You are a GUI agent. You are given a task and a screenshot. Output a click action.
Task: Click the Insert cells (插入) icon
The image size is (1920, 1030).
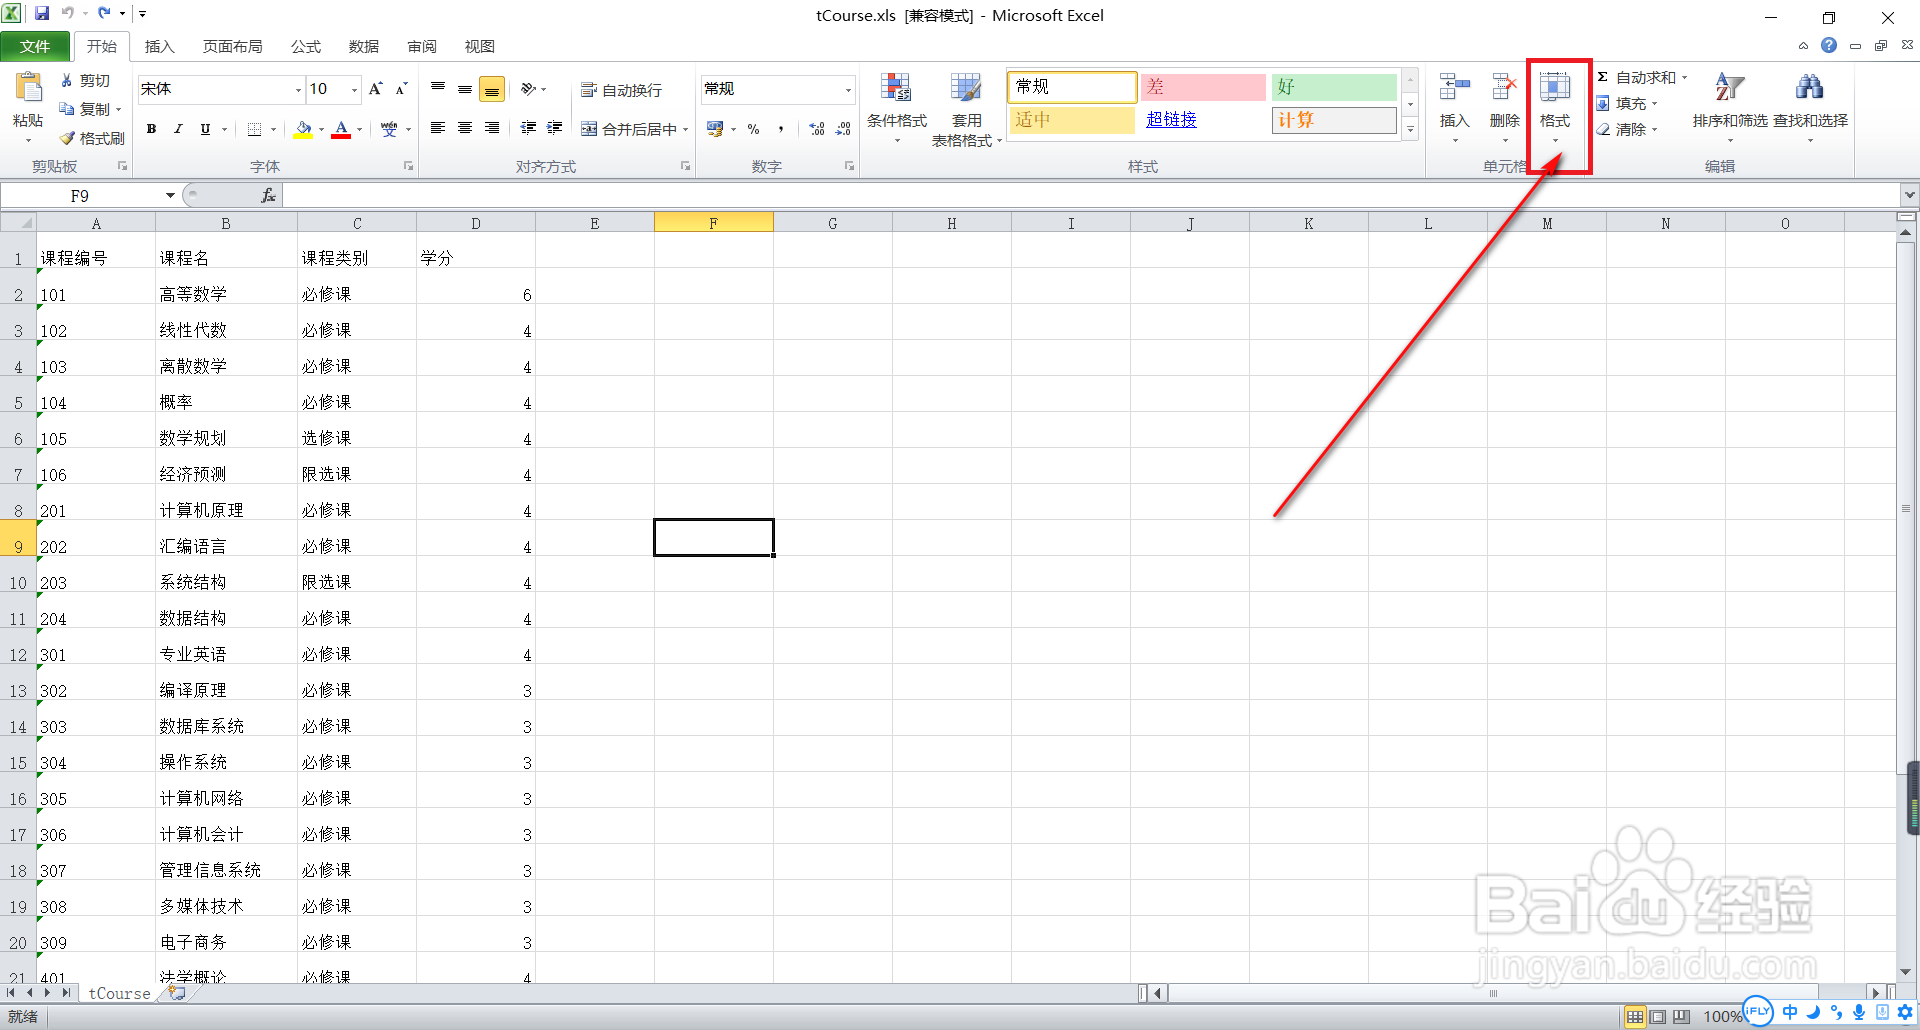pos(1454,88)
